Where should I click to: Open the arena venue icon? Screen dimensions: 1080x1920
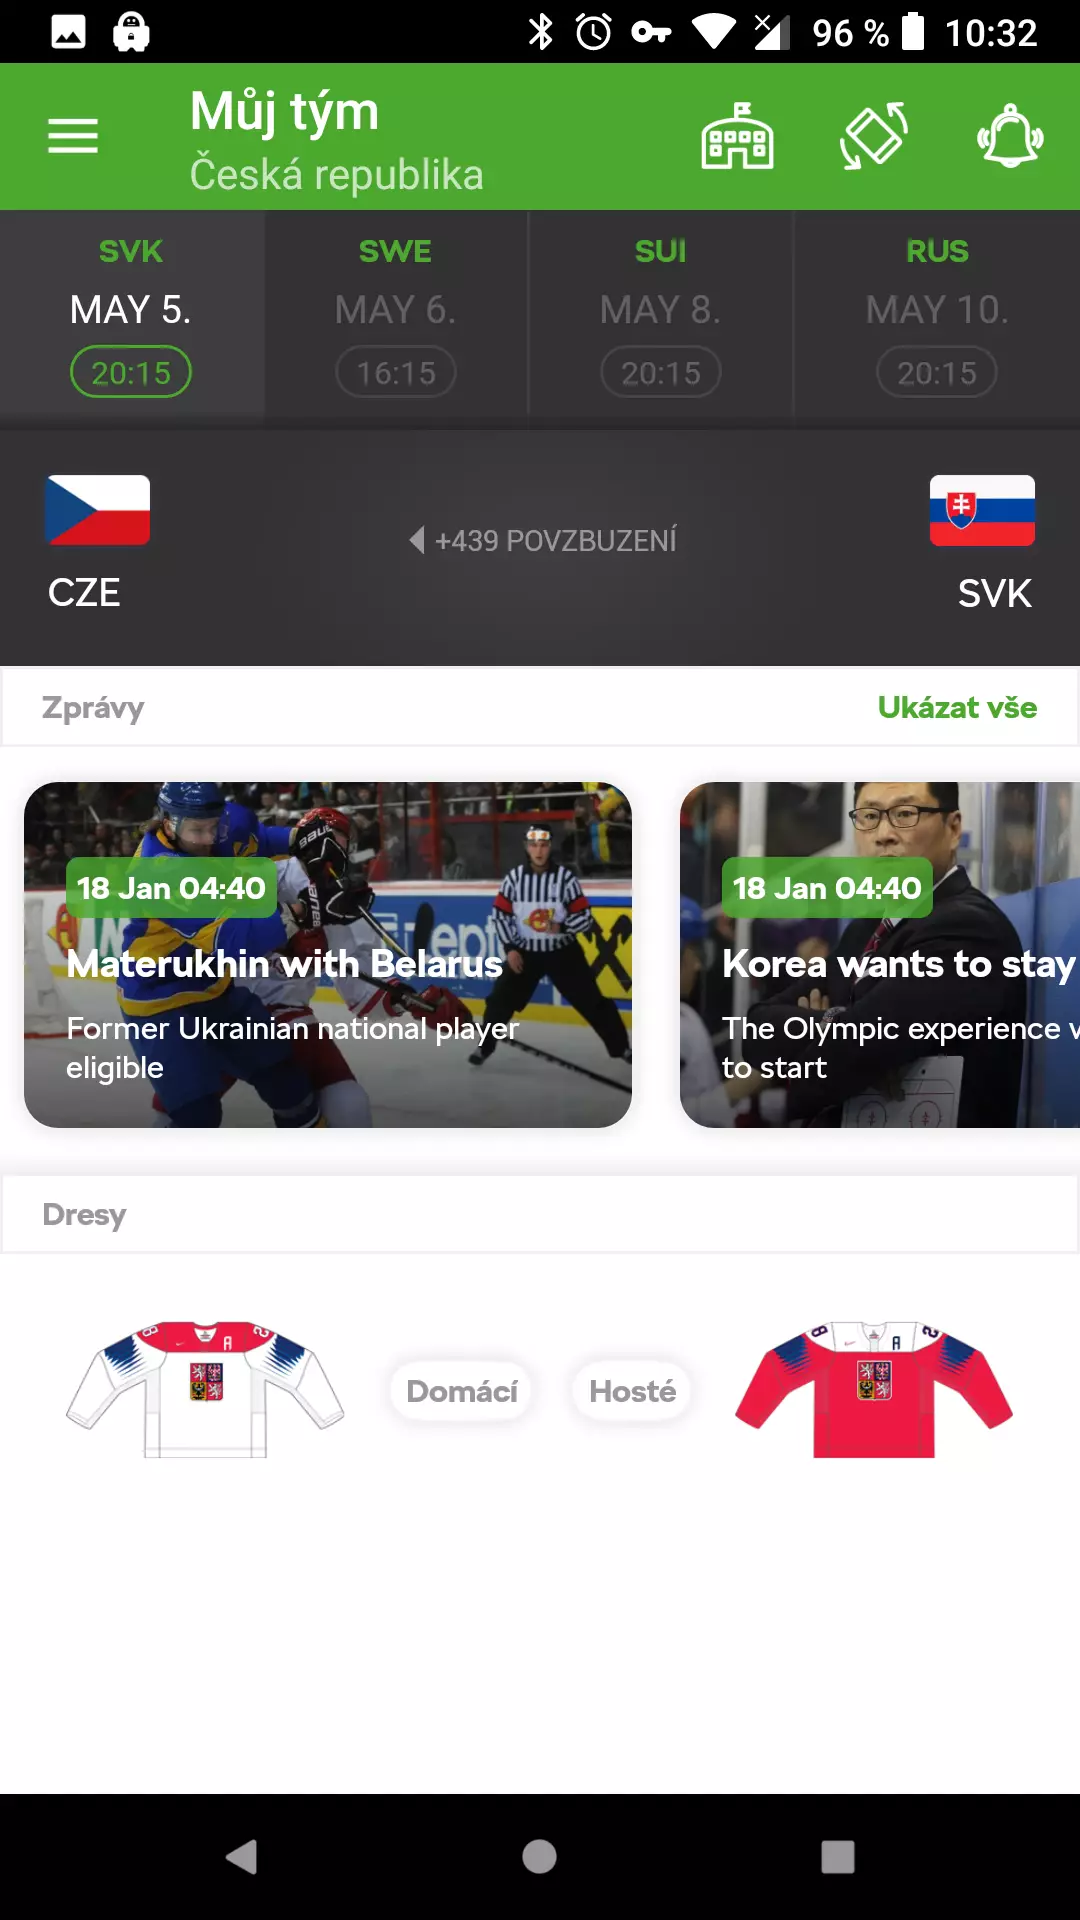coord(737,136)
